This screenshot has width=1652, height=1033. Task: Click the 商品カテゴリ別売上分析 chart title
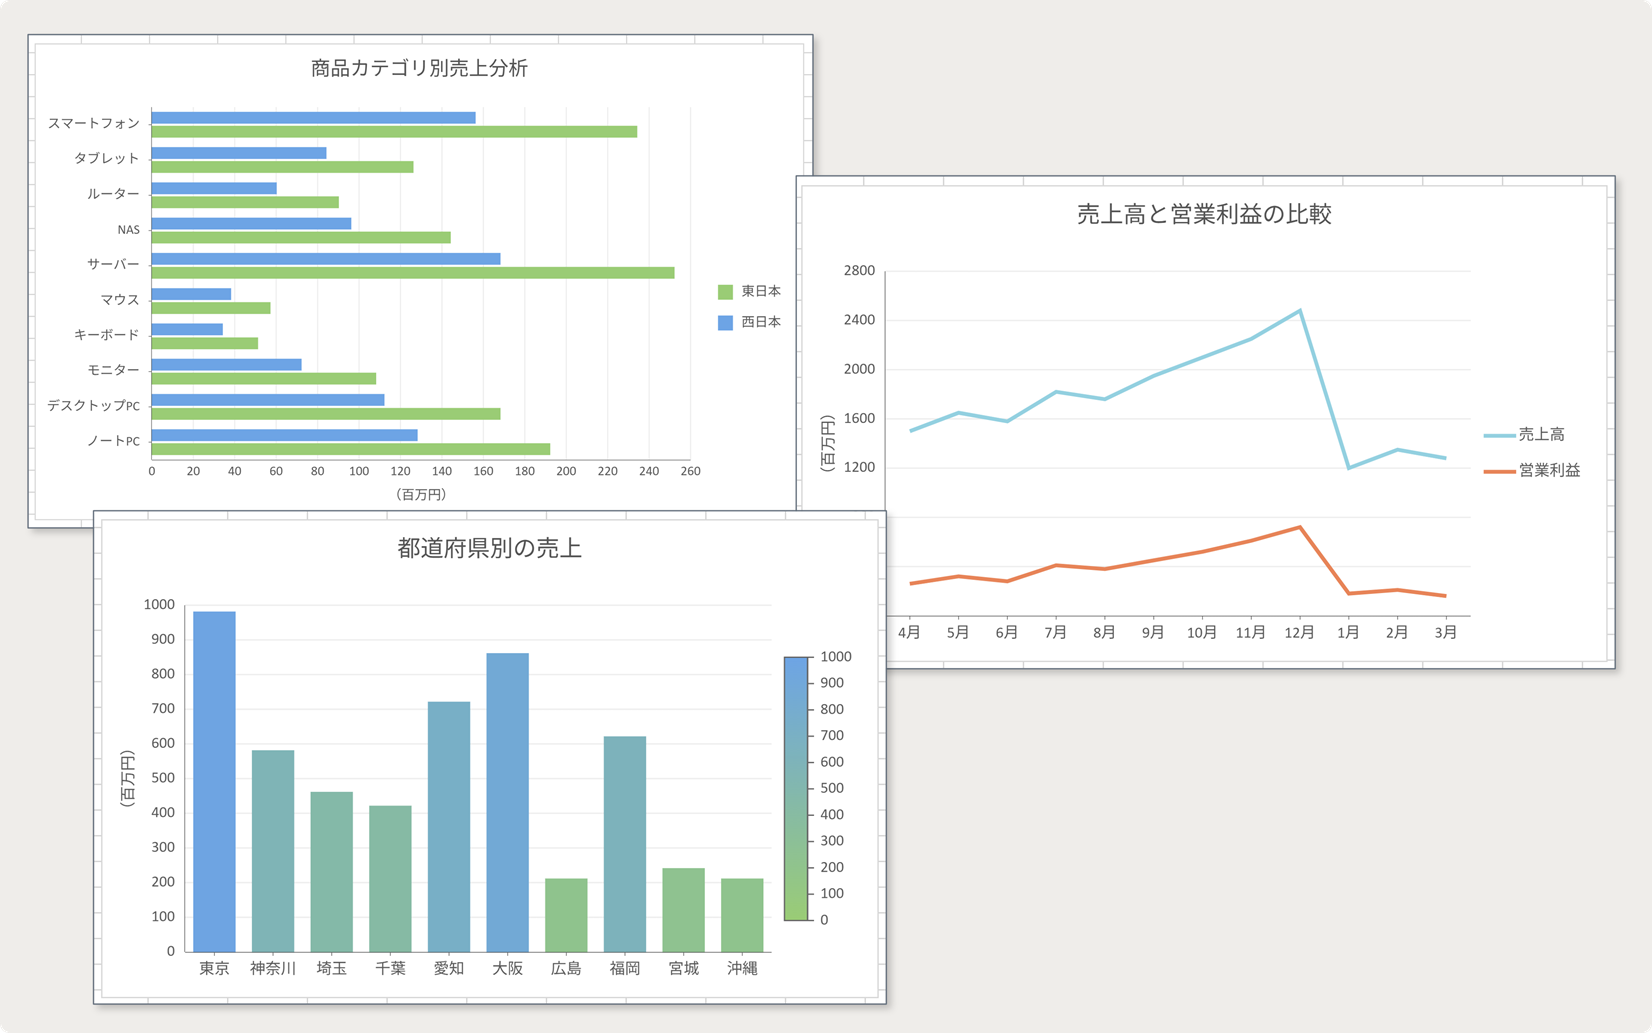click(419, 68)
